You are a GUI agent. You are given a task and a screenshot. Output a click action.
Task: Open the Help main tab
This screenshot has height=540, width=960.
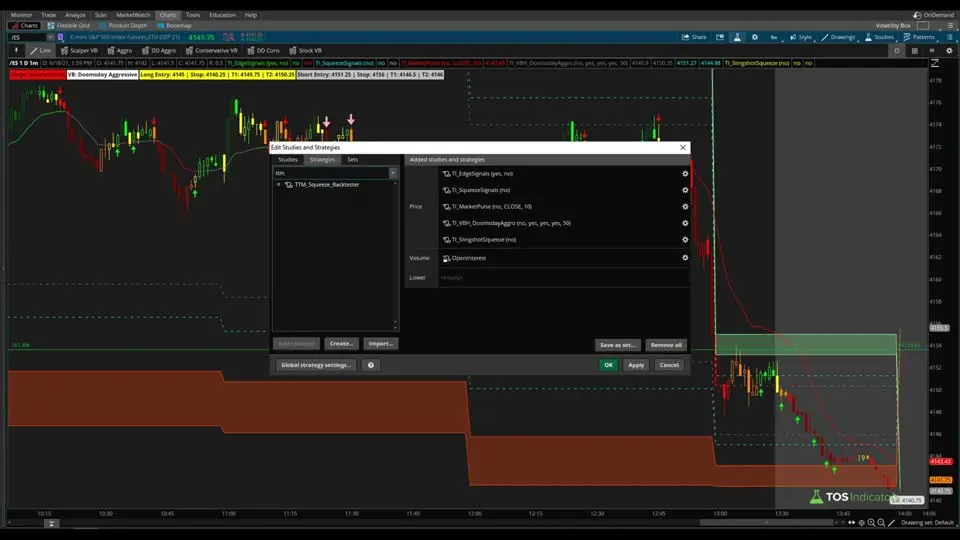pyautogui.click(x=251, y=15)
